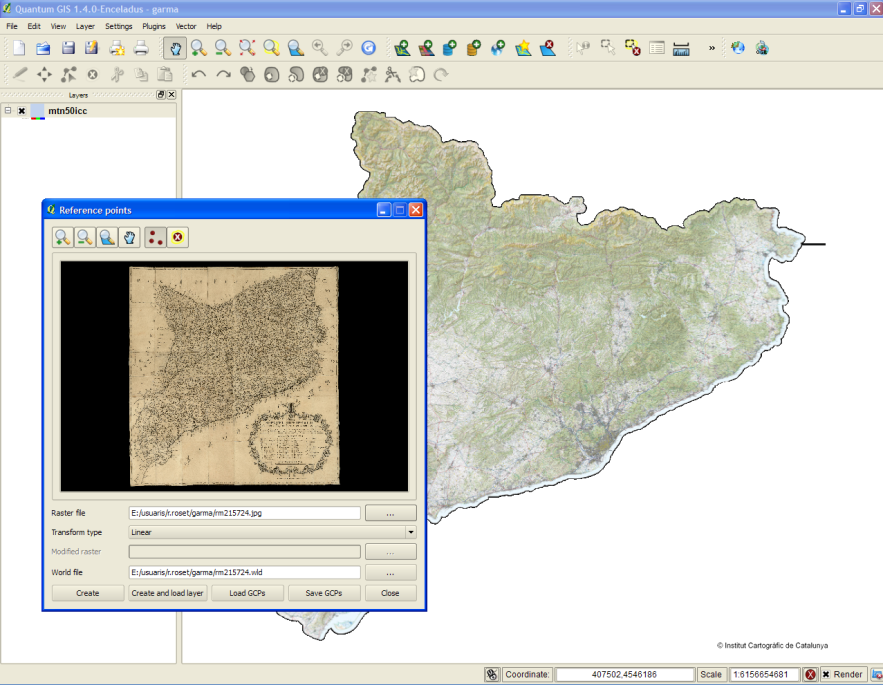Viewport: 883px width, 685px height.
Task: Collapse the mtn50icc layer tree node
Action: pos(8,110)
